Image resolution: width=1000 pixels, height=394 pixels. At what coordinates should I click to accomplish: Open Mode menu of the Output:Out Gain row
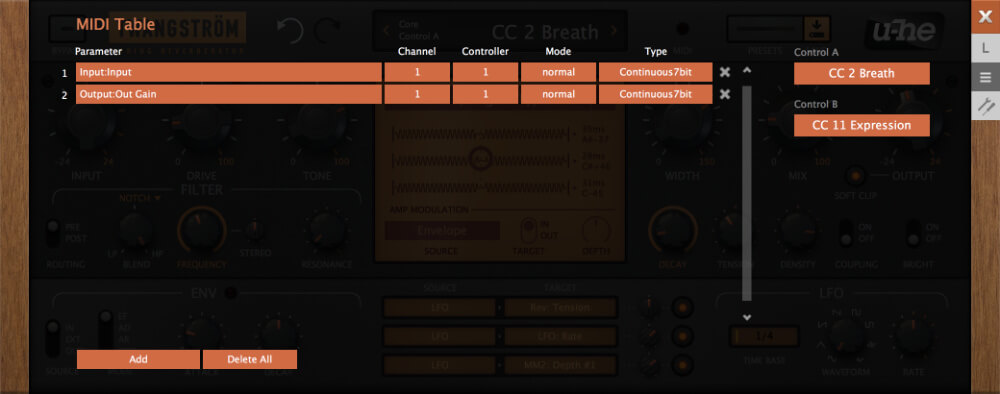559,94
